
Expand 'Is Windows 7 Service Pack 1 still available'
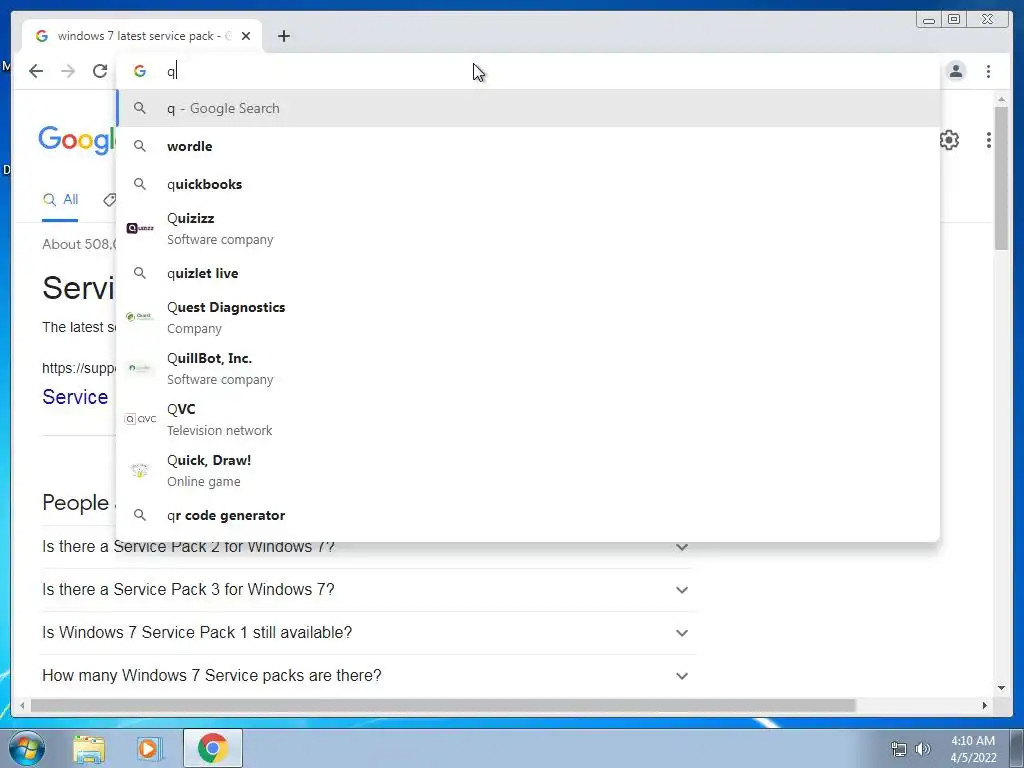pyautogui.click(x=368, y=633)
